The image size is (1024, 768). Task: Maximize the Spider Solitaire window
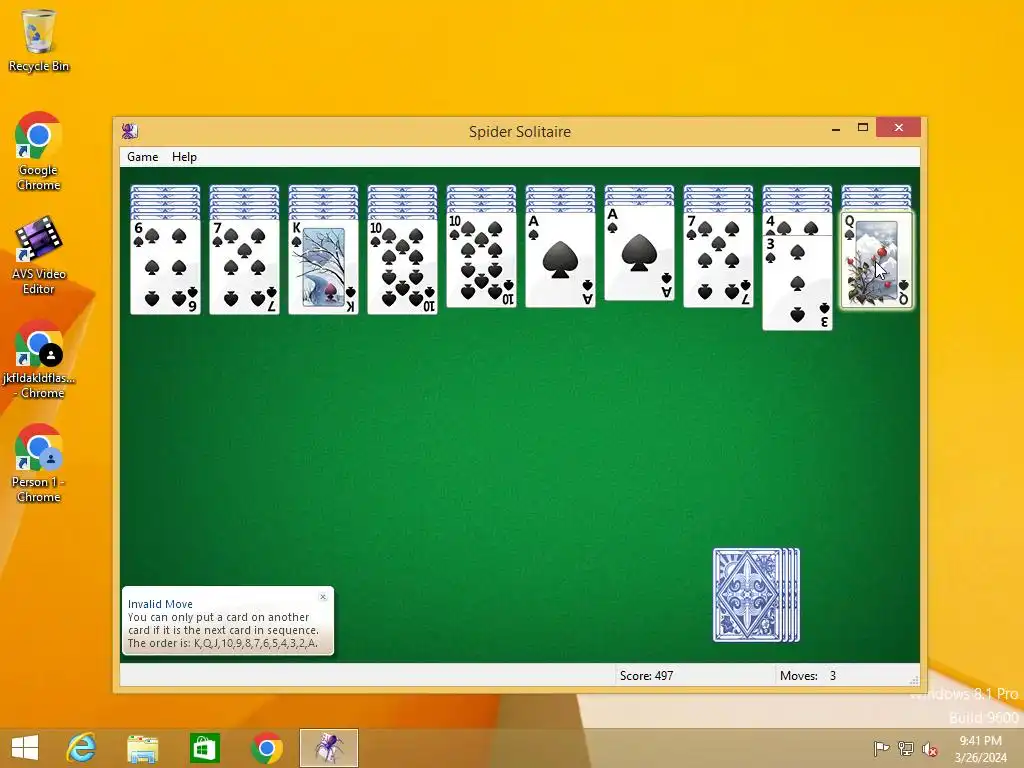pyautogui.click(x=863, y=127)
